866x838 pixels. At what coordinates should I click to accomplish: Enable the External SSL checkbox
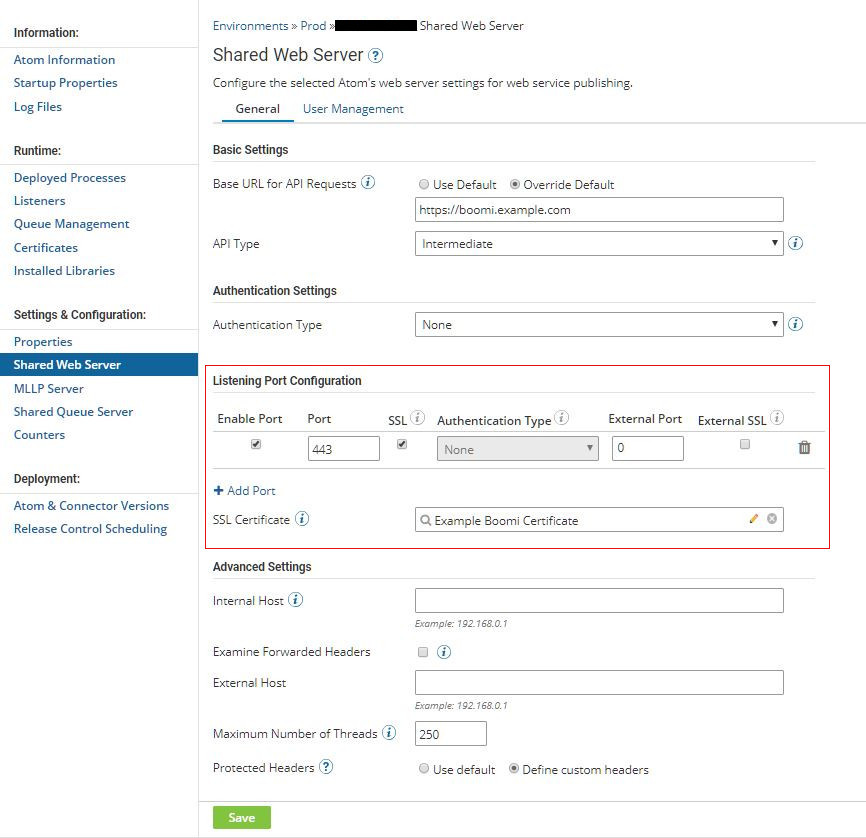coord(744,443)
